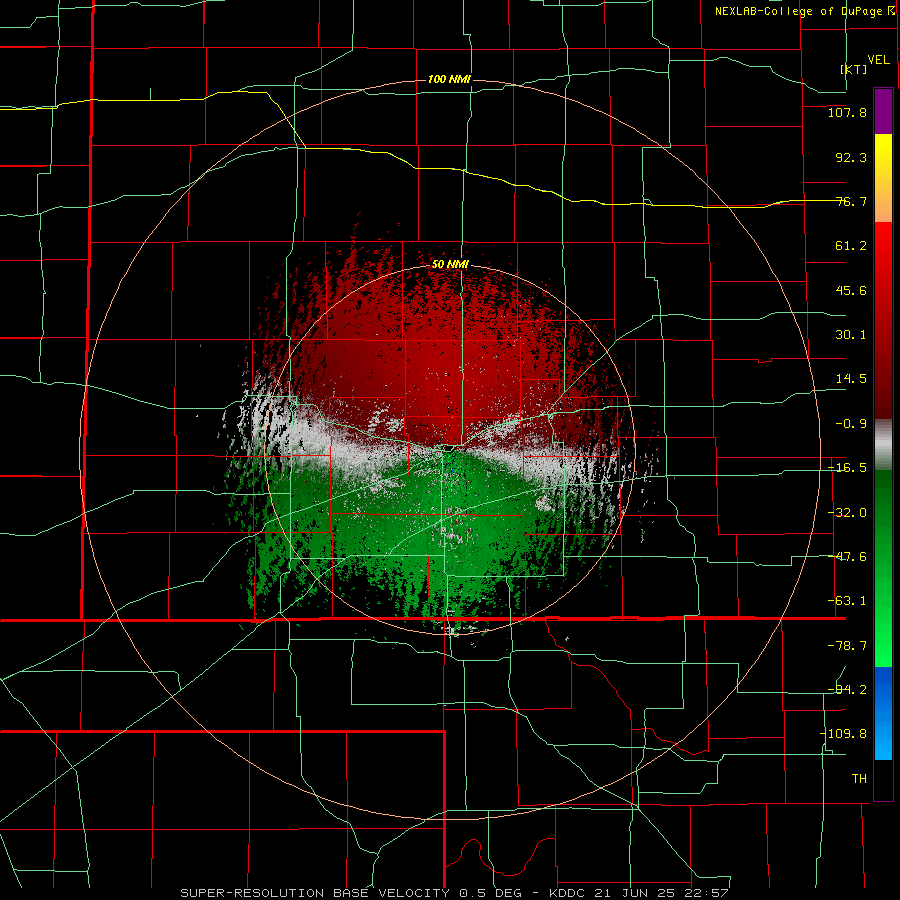
Task: Select the -47.6 value on velocity scale
Action: [847, 557]
